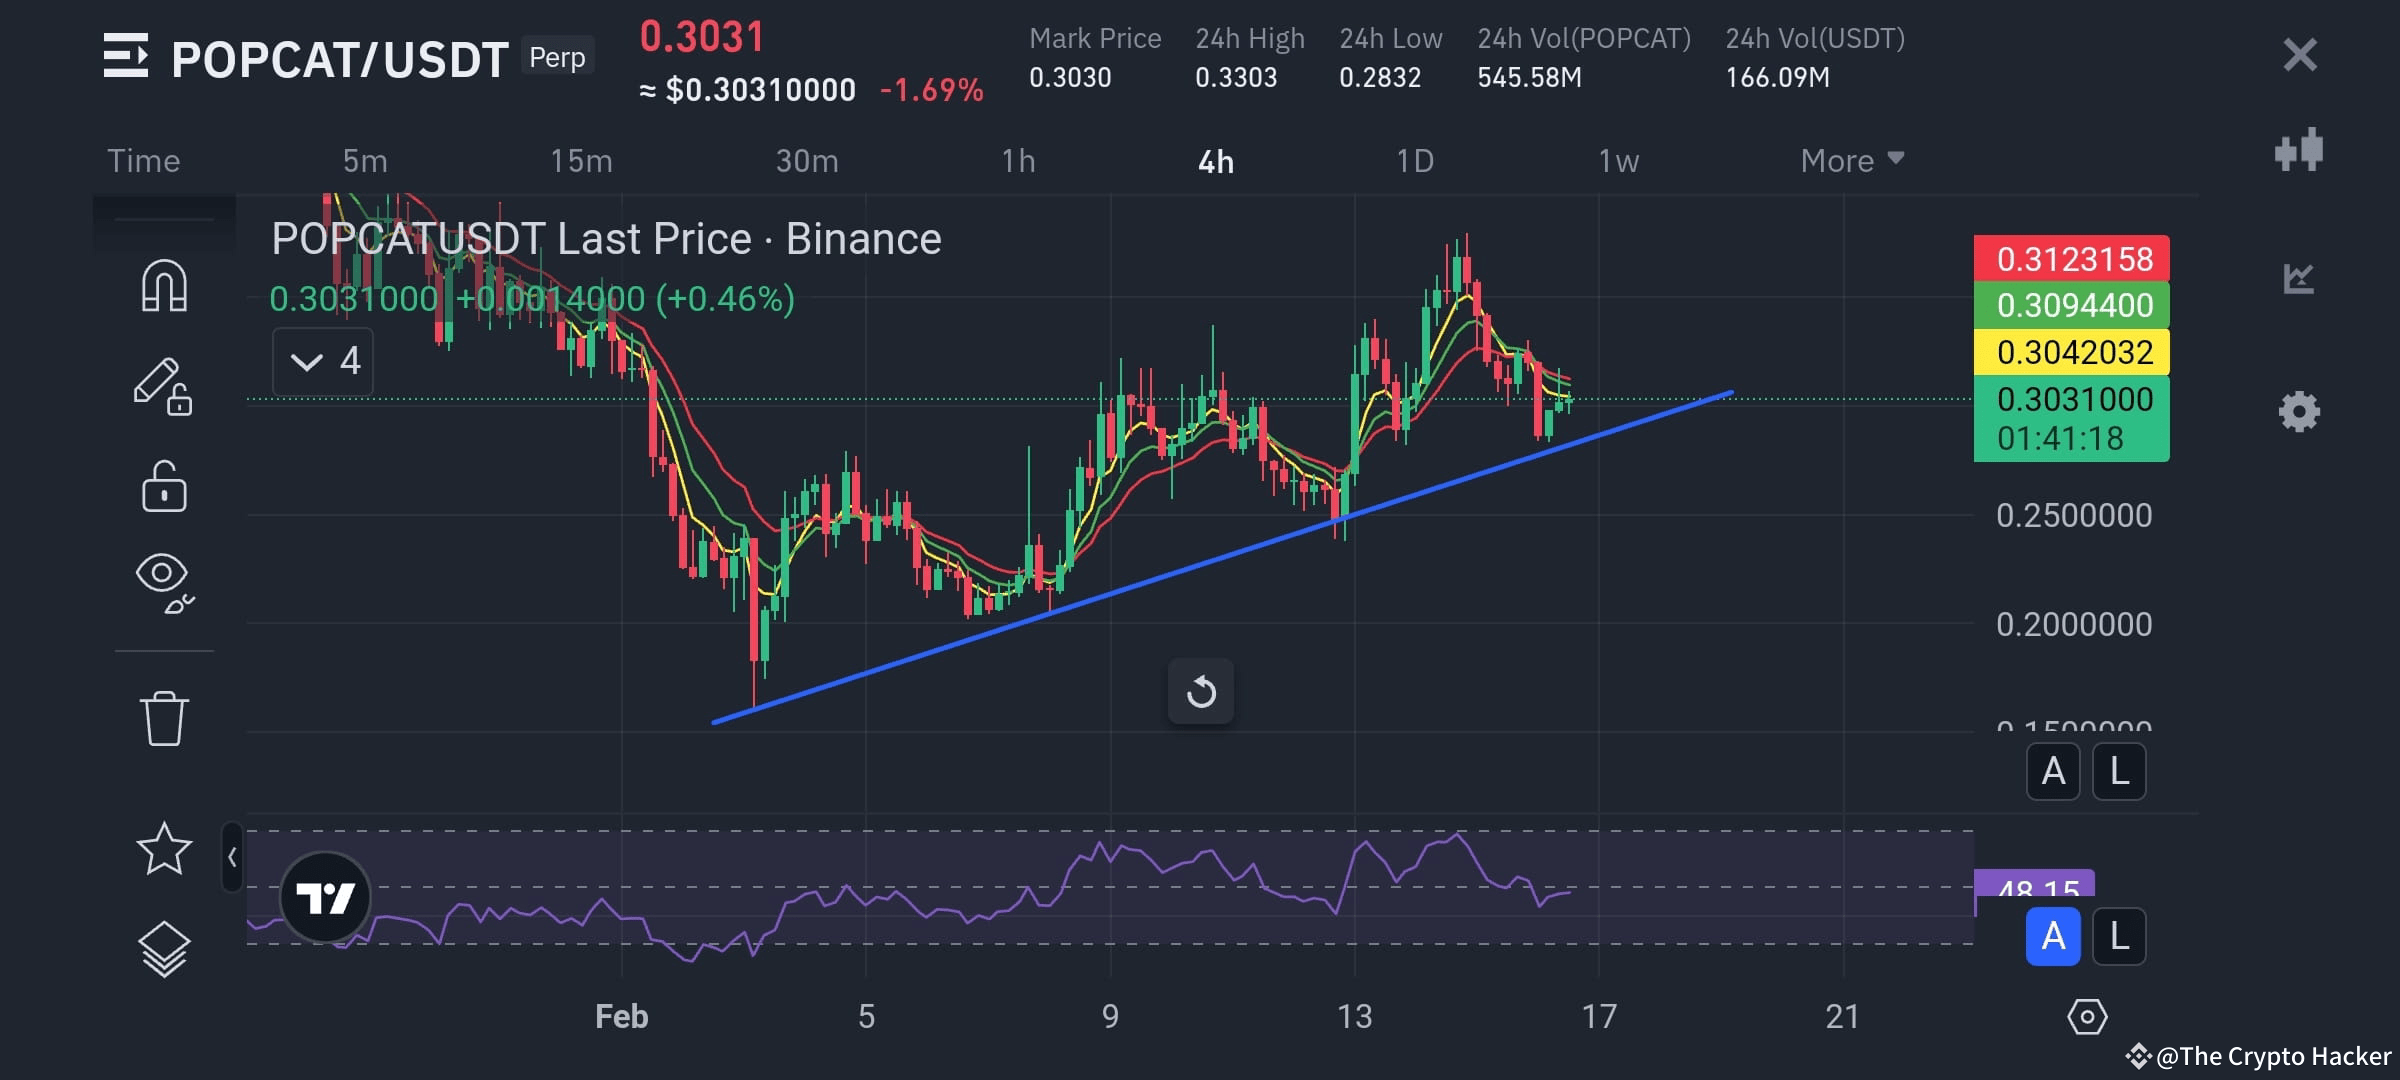2400x1080 pixels.
Task: Click the current price 0.3031000 countdown label
Action: point(2071,418)
